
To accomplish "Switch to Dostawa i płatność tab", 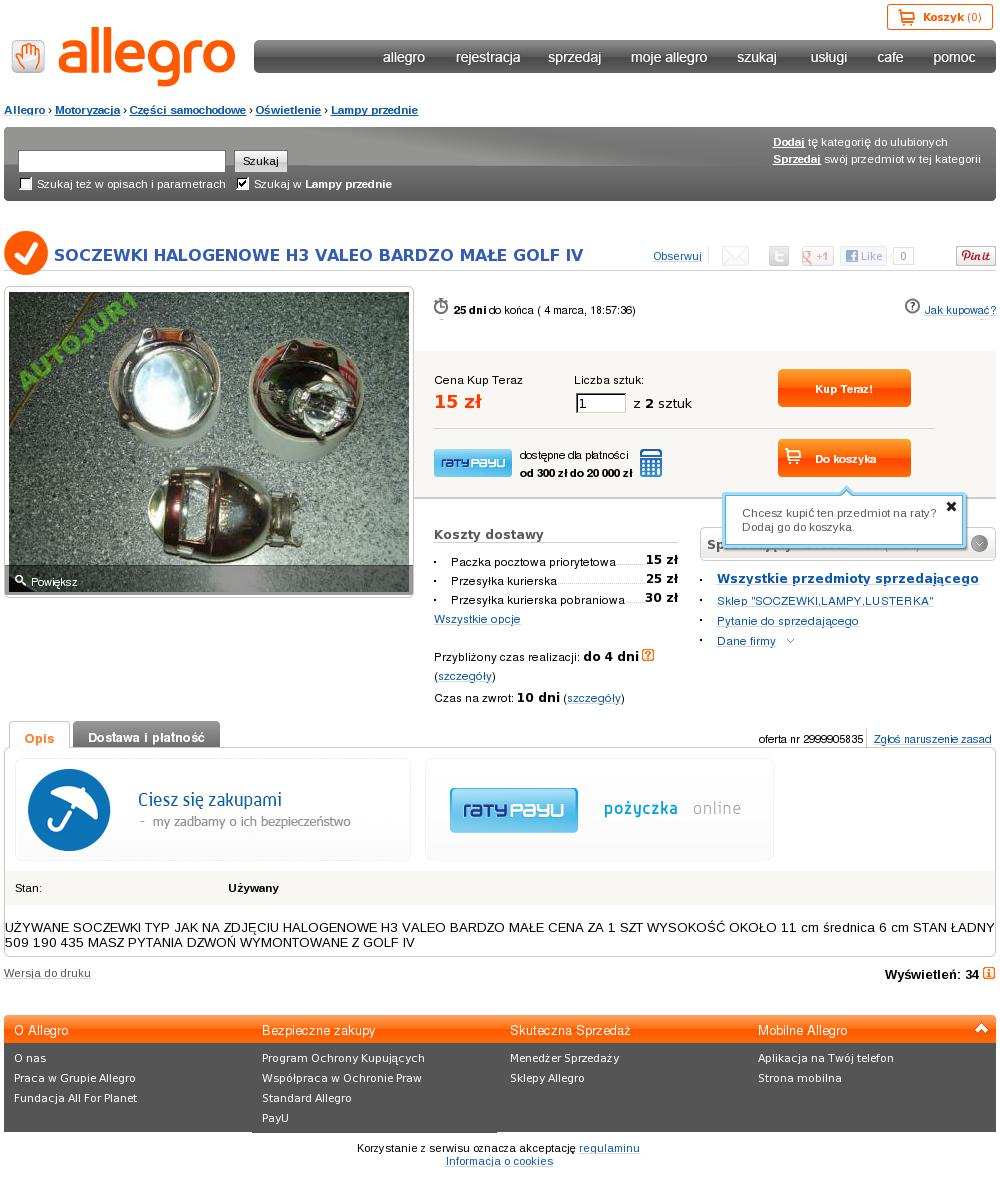I will point(146,735).
